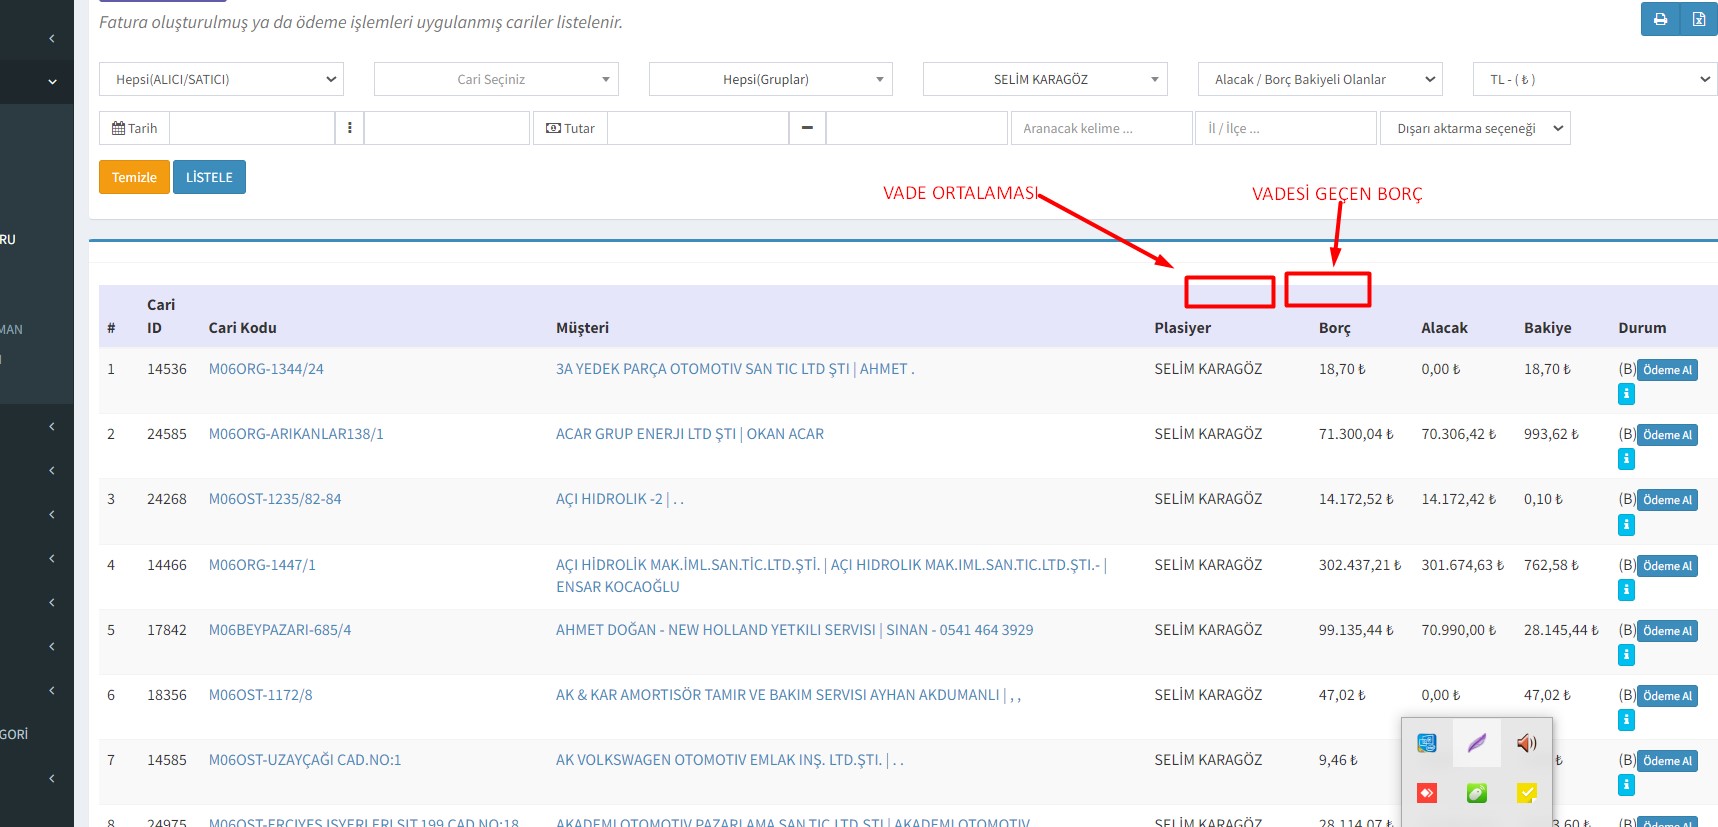The height and width of the screenshot is (827, 1718).
Task: Click the print icon button
Action: (x=1660, y=19)
